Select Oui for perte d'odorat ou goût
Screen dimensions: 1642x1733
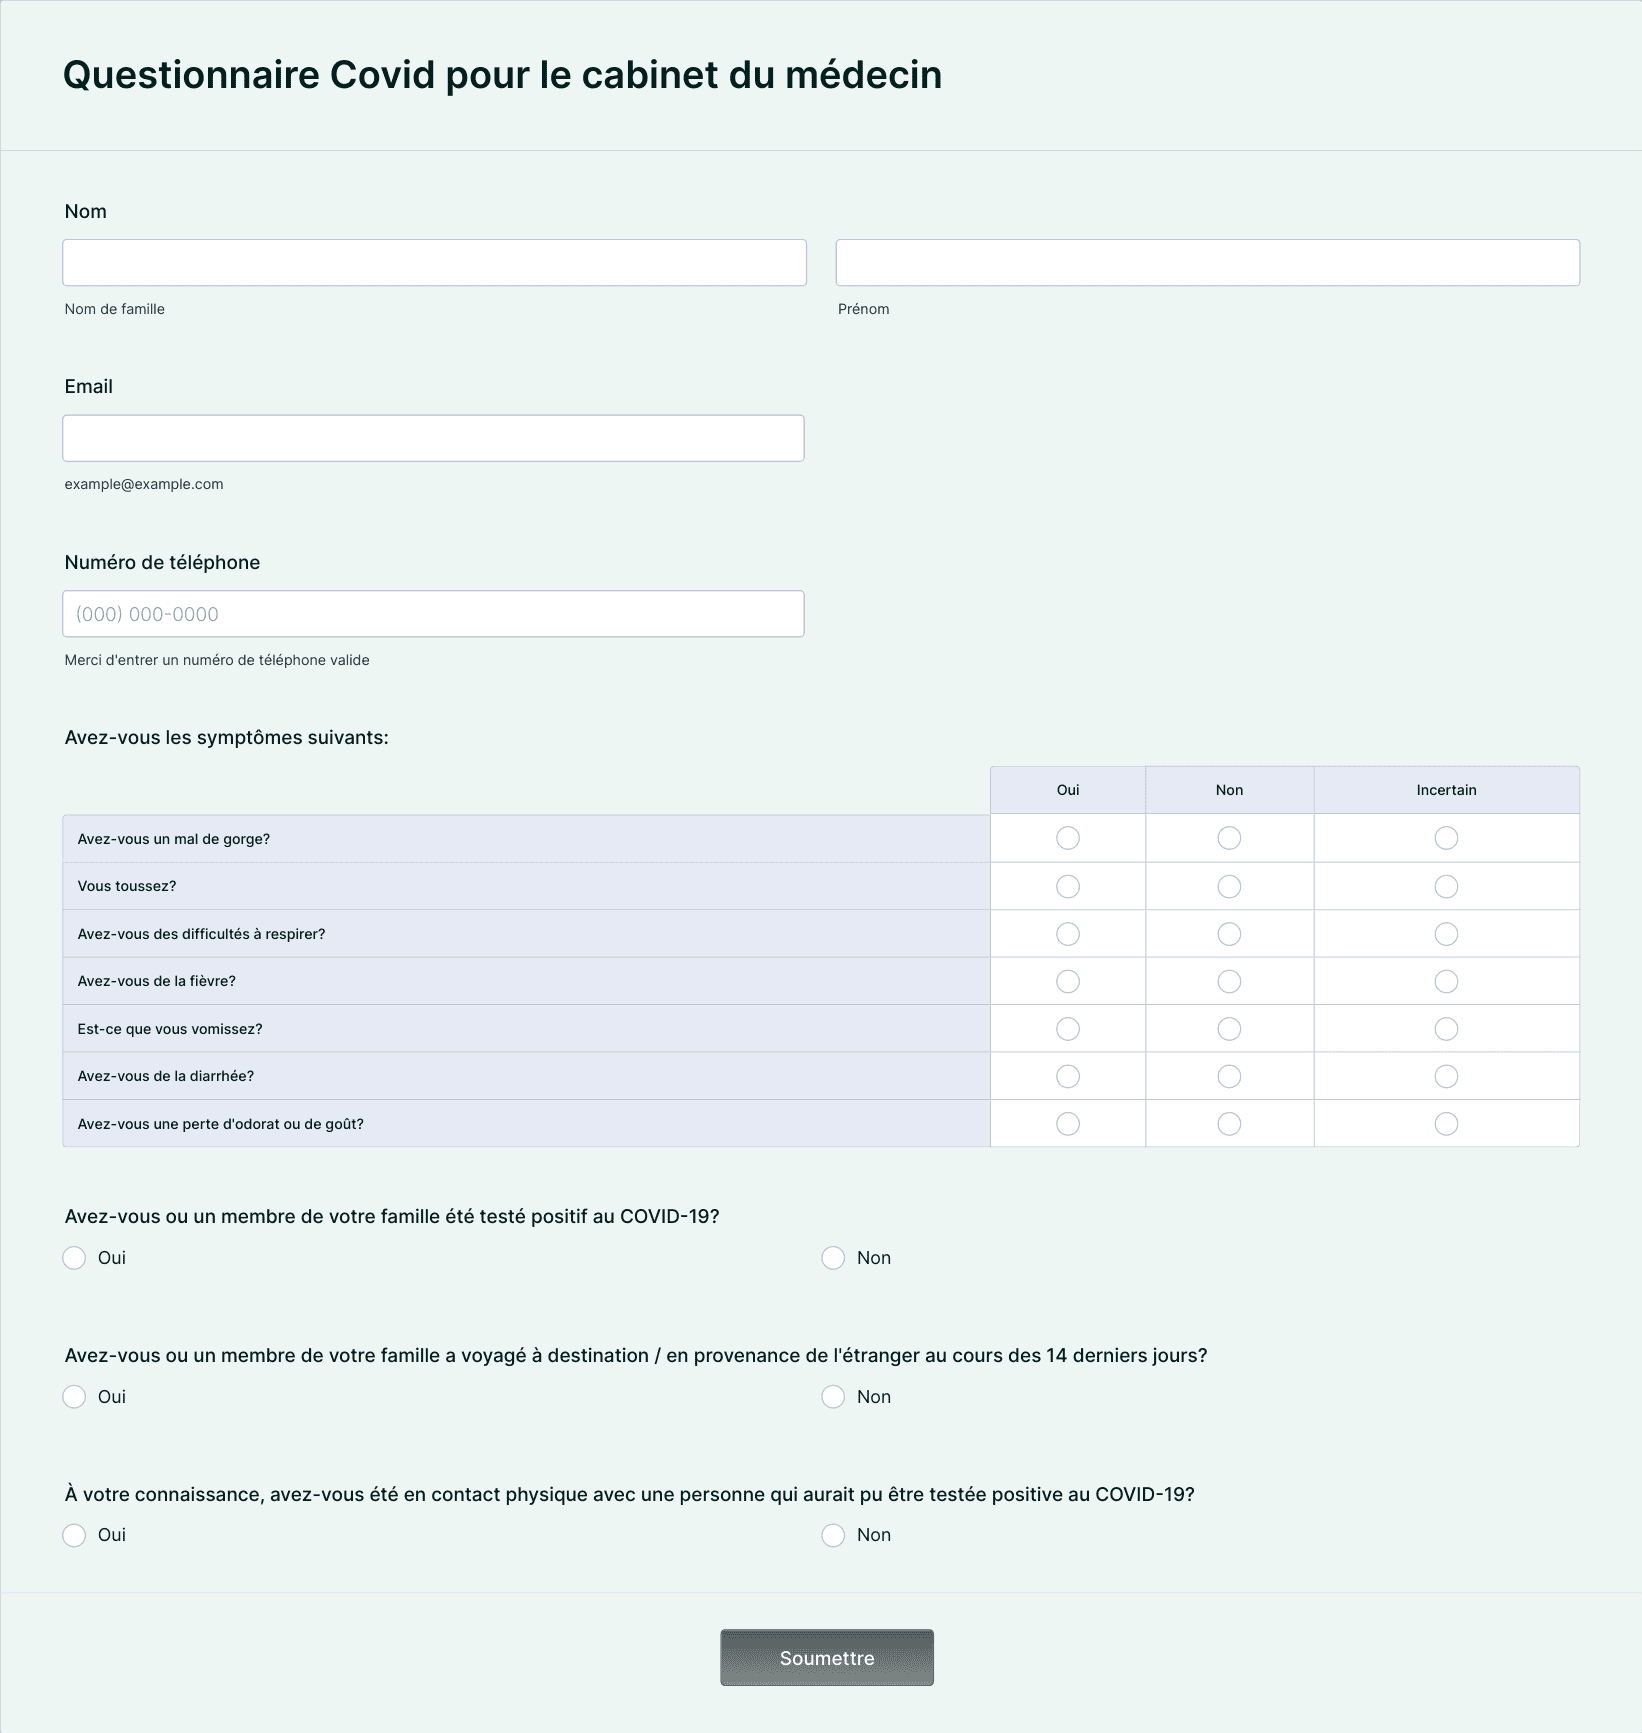pyautogui.click(x=1068, y=1124)
